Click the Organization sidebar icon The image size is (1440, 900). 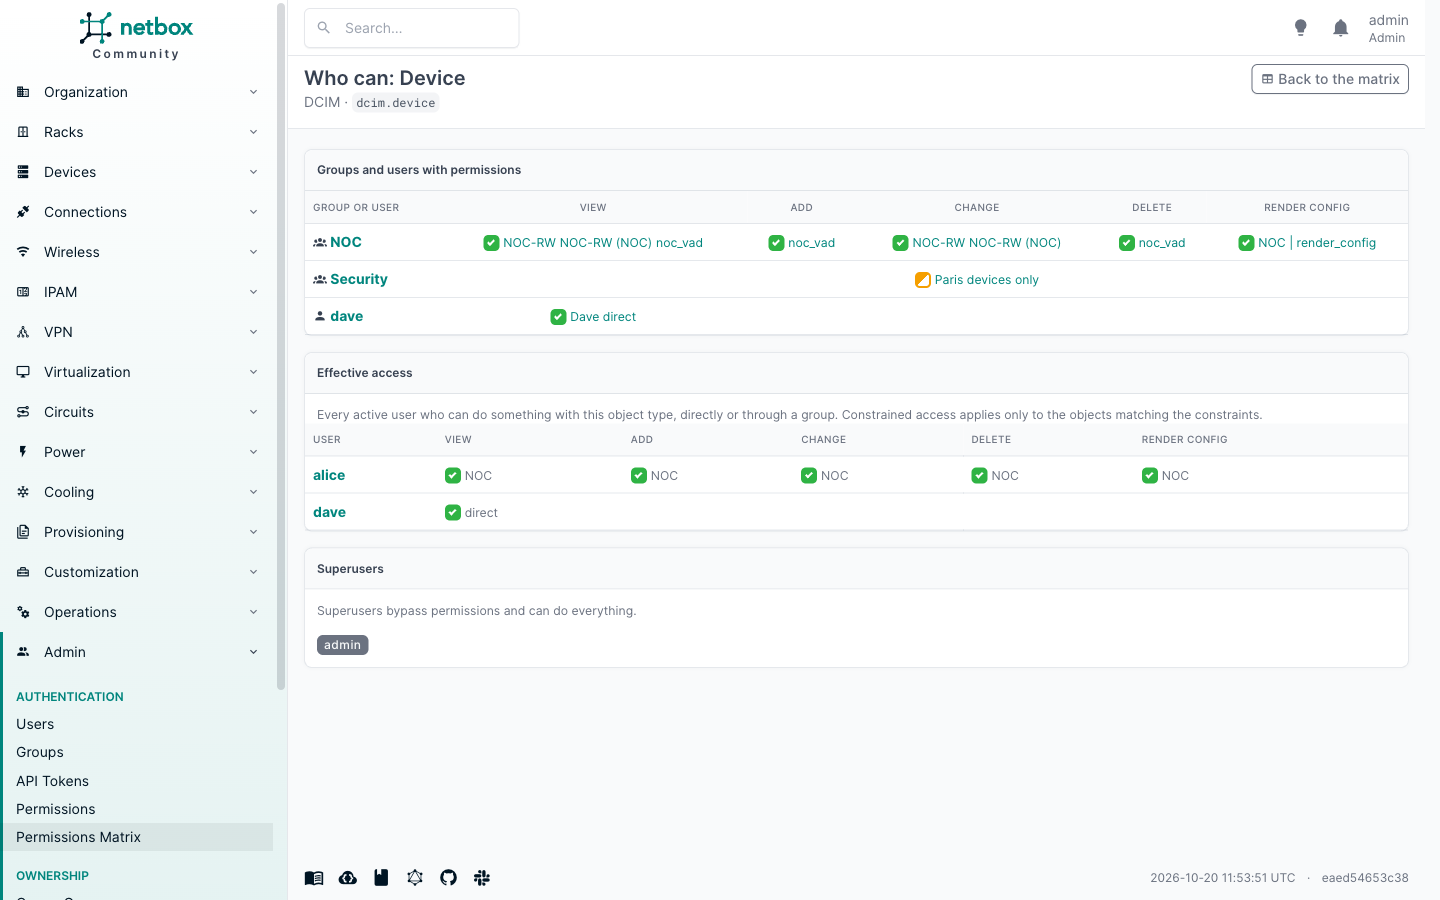click(x=23, y=92)
